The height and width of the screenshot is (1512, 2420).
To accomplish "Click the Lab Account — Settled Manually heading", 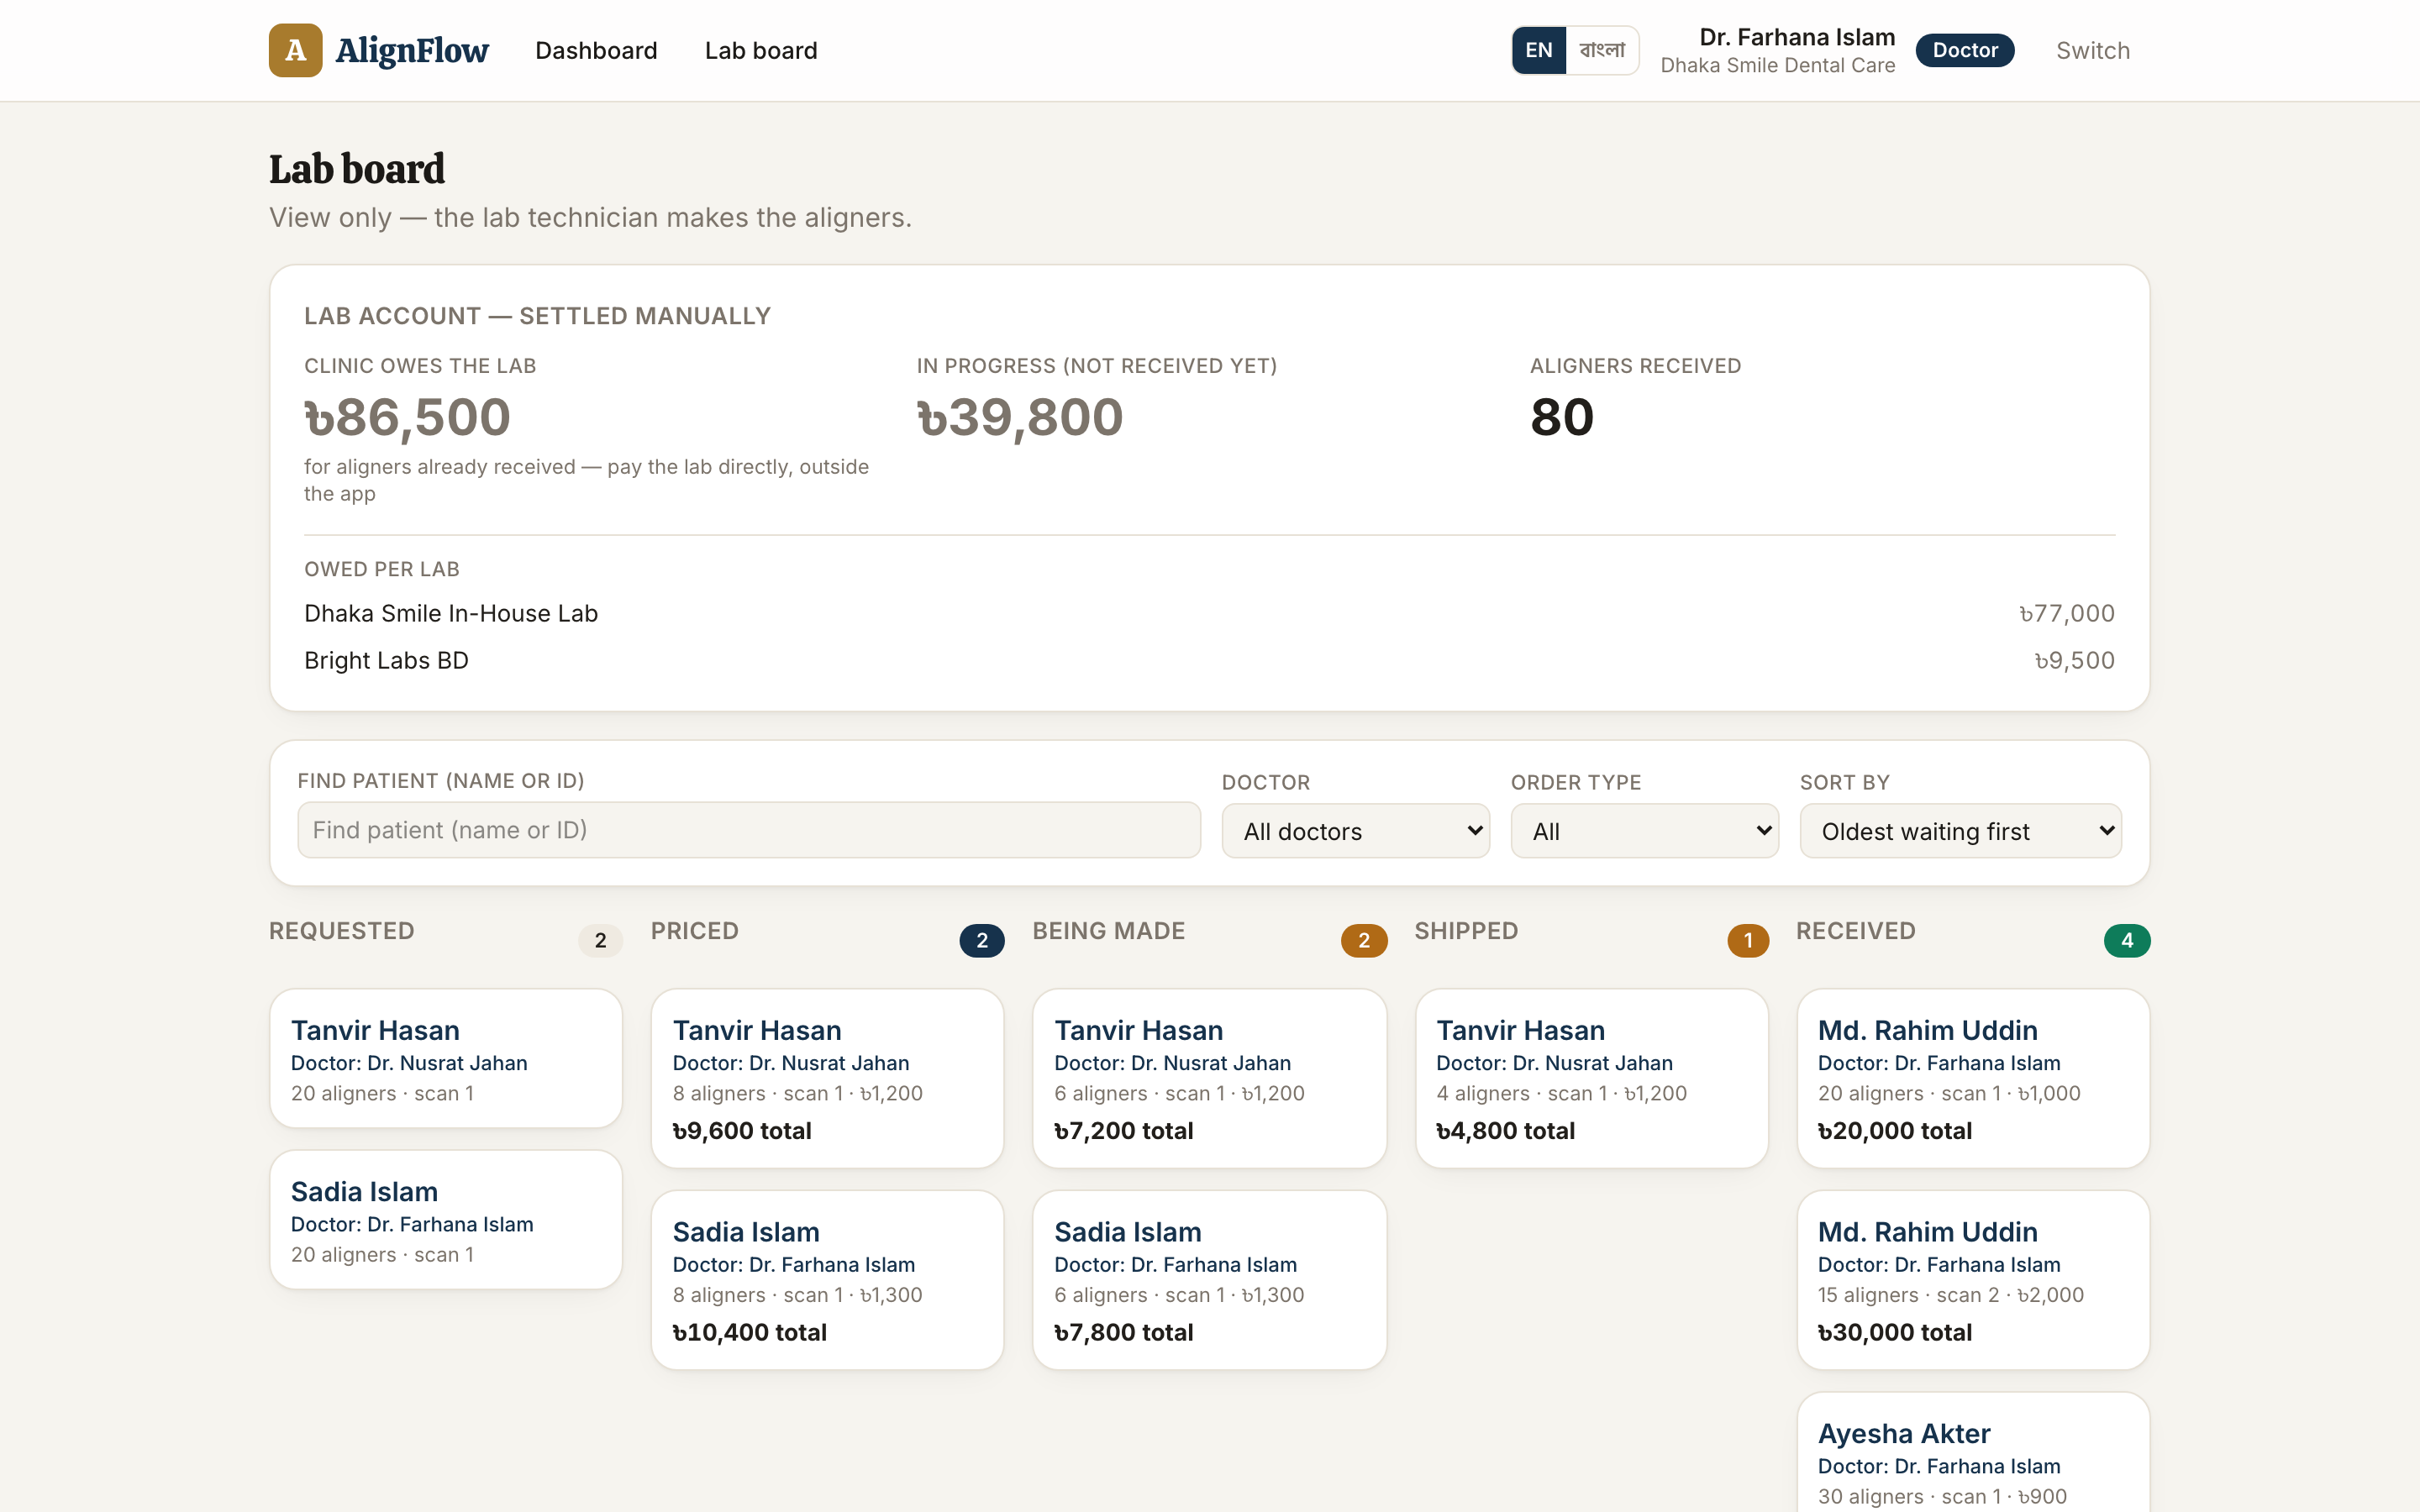I will (x=537, y=316).
